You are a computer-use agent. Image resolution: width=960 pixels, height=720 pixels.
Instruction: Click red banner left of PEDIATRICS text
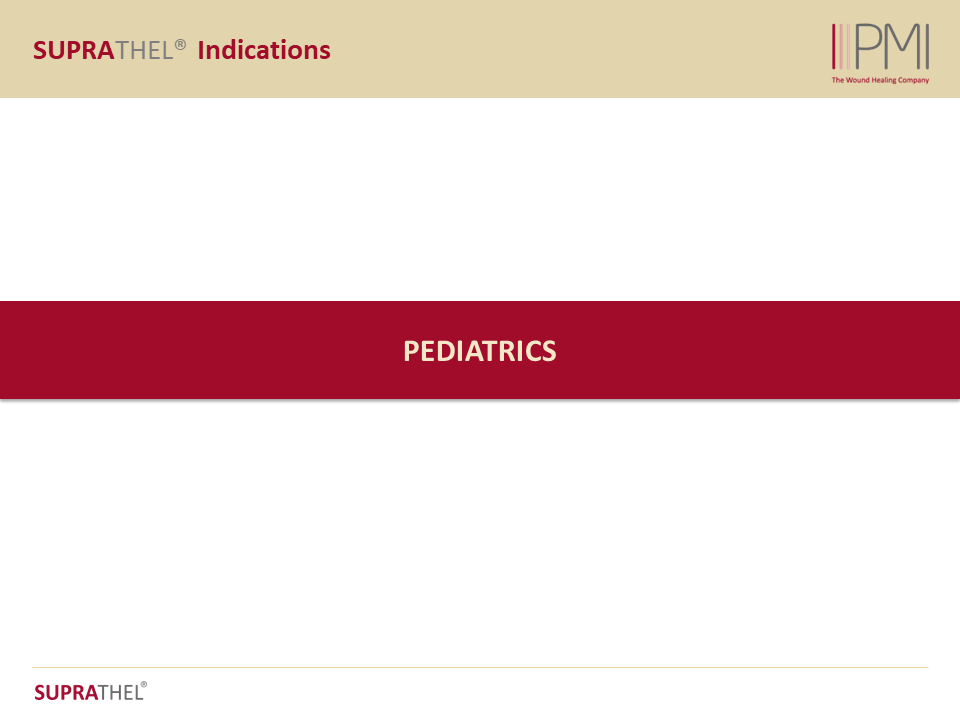[200, 351]
